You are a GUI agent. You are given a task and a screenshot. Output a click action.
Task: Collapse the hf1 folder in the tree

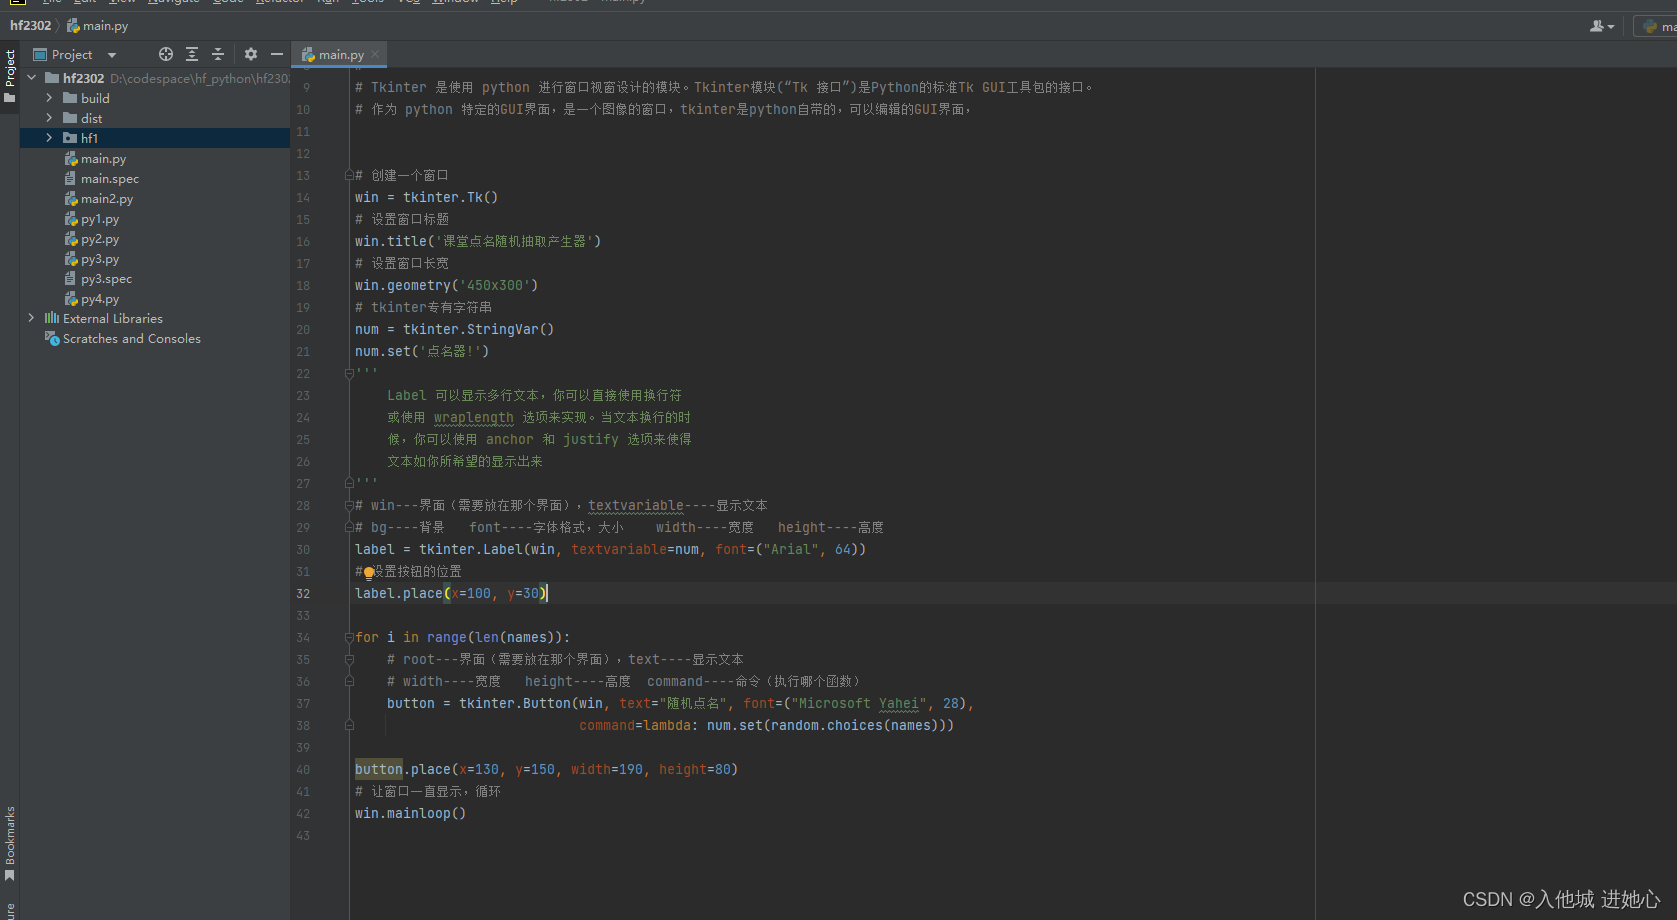point(49,138)
